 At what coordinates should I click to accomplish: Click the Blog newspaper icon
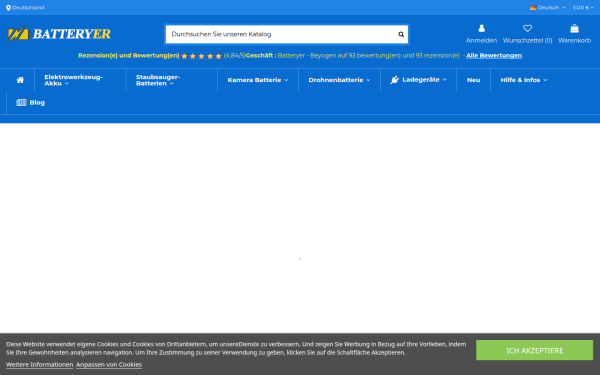click(21, 103)
